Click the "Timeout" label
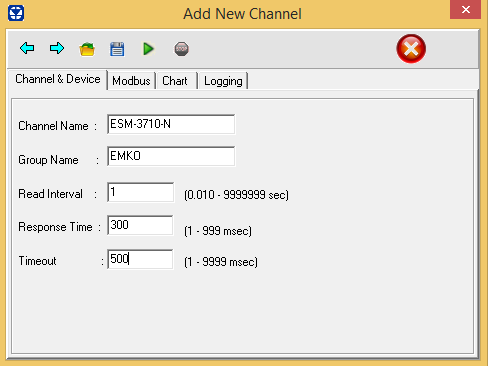 pyautogui.click(x=37, y=261)
